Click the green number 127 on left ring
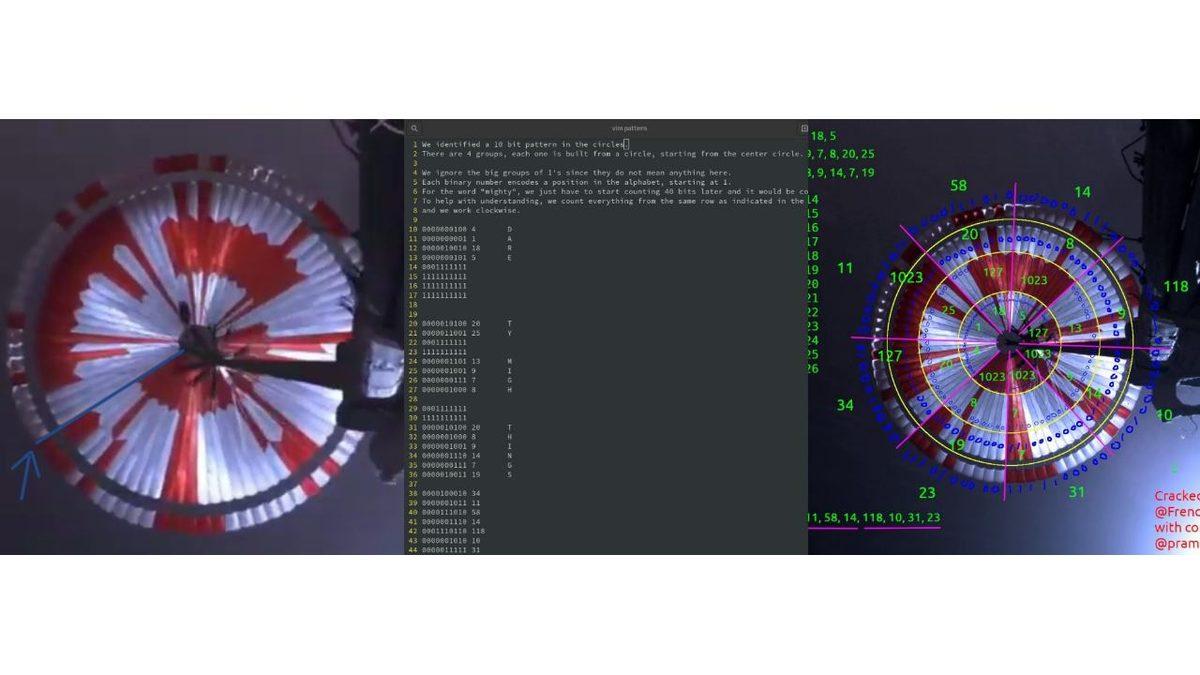Viewport: 1200px width, 675px height. 889,355
